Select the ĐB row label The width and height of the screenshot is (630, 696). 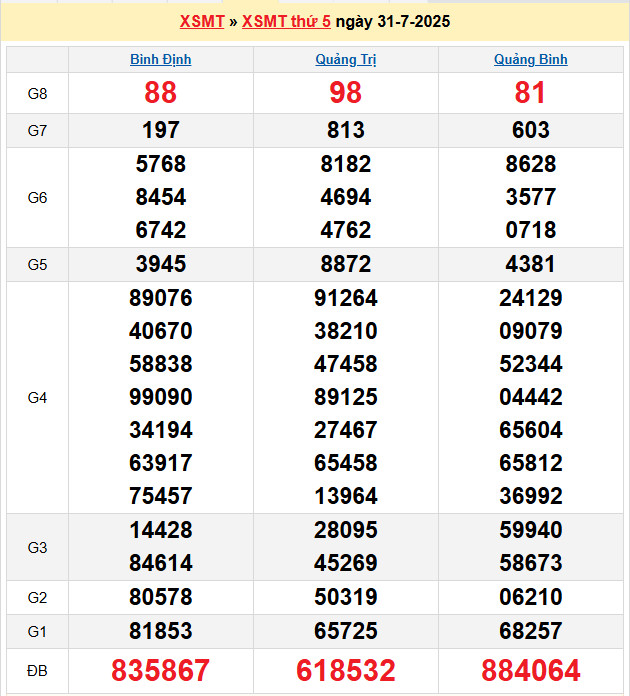[37, 670]
